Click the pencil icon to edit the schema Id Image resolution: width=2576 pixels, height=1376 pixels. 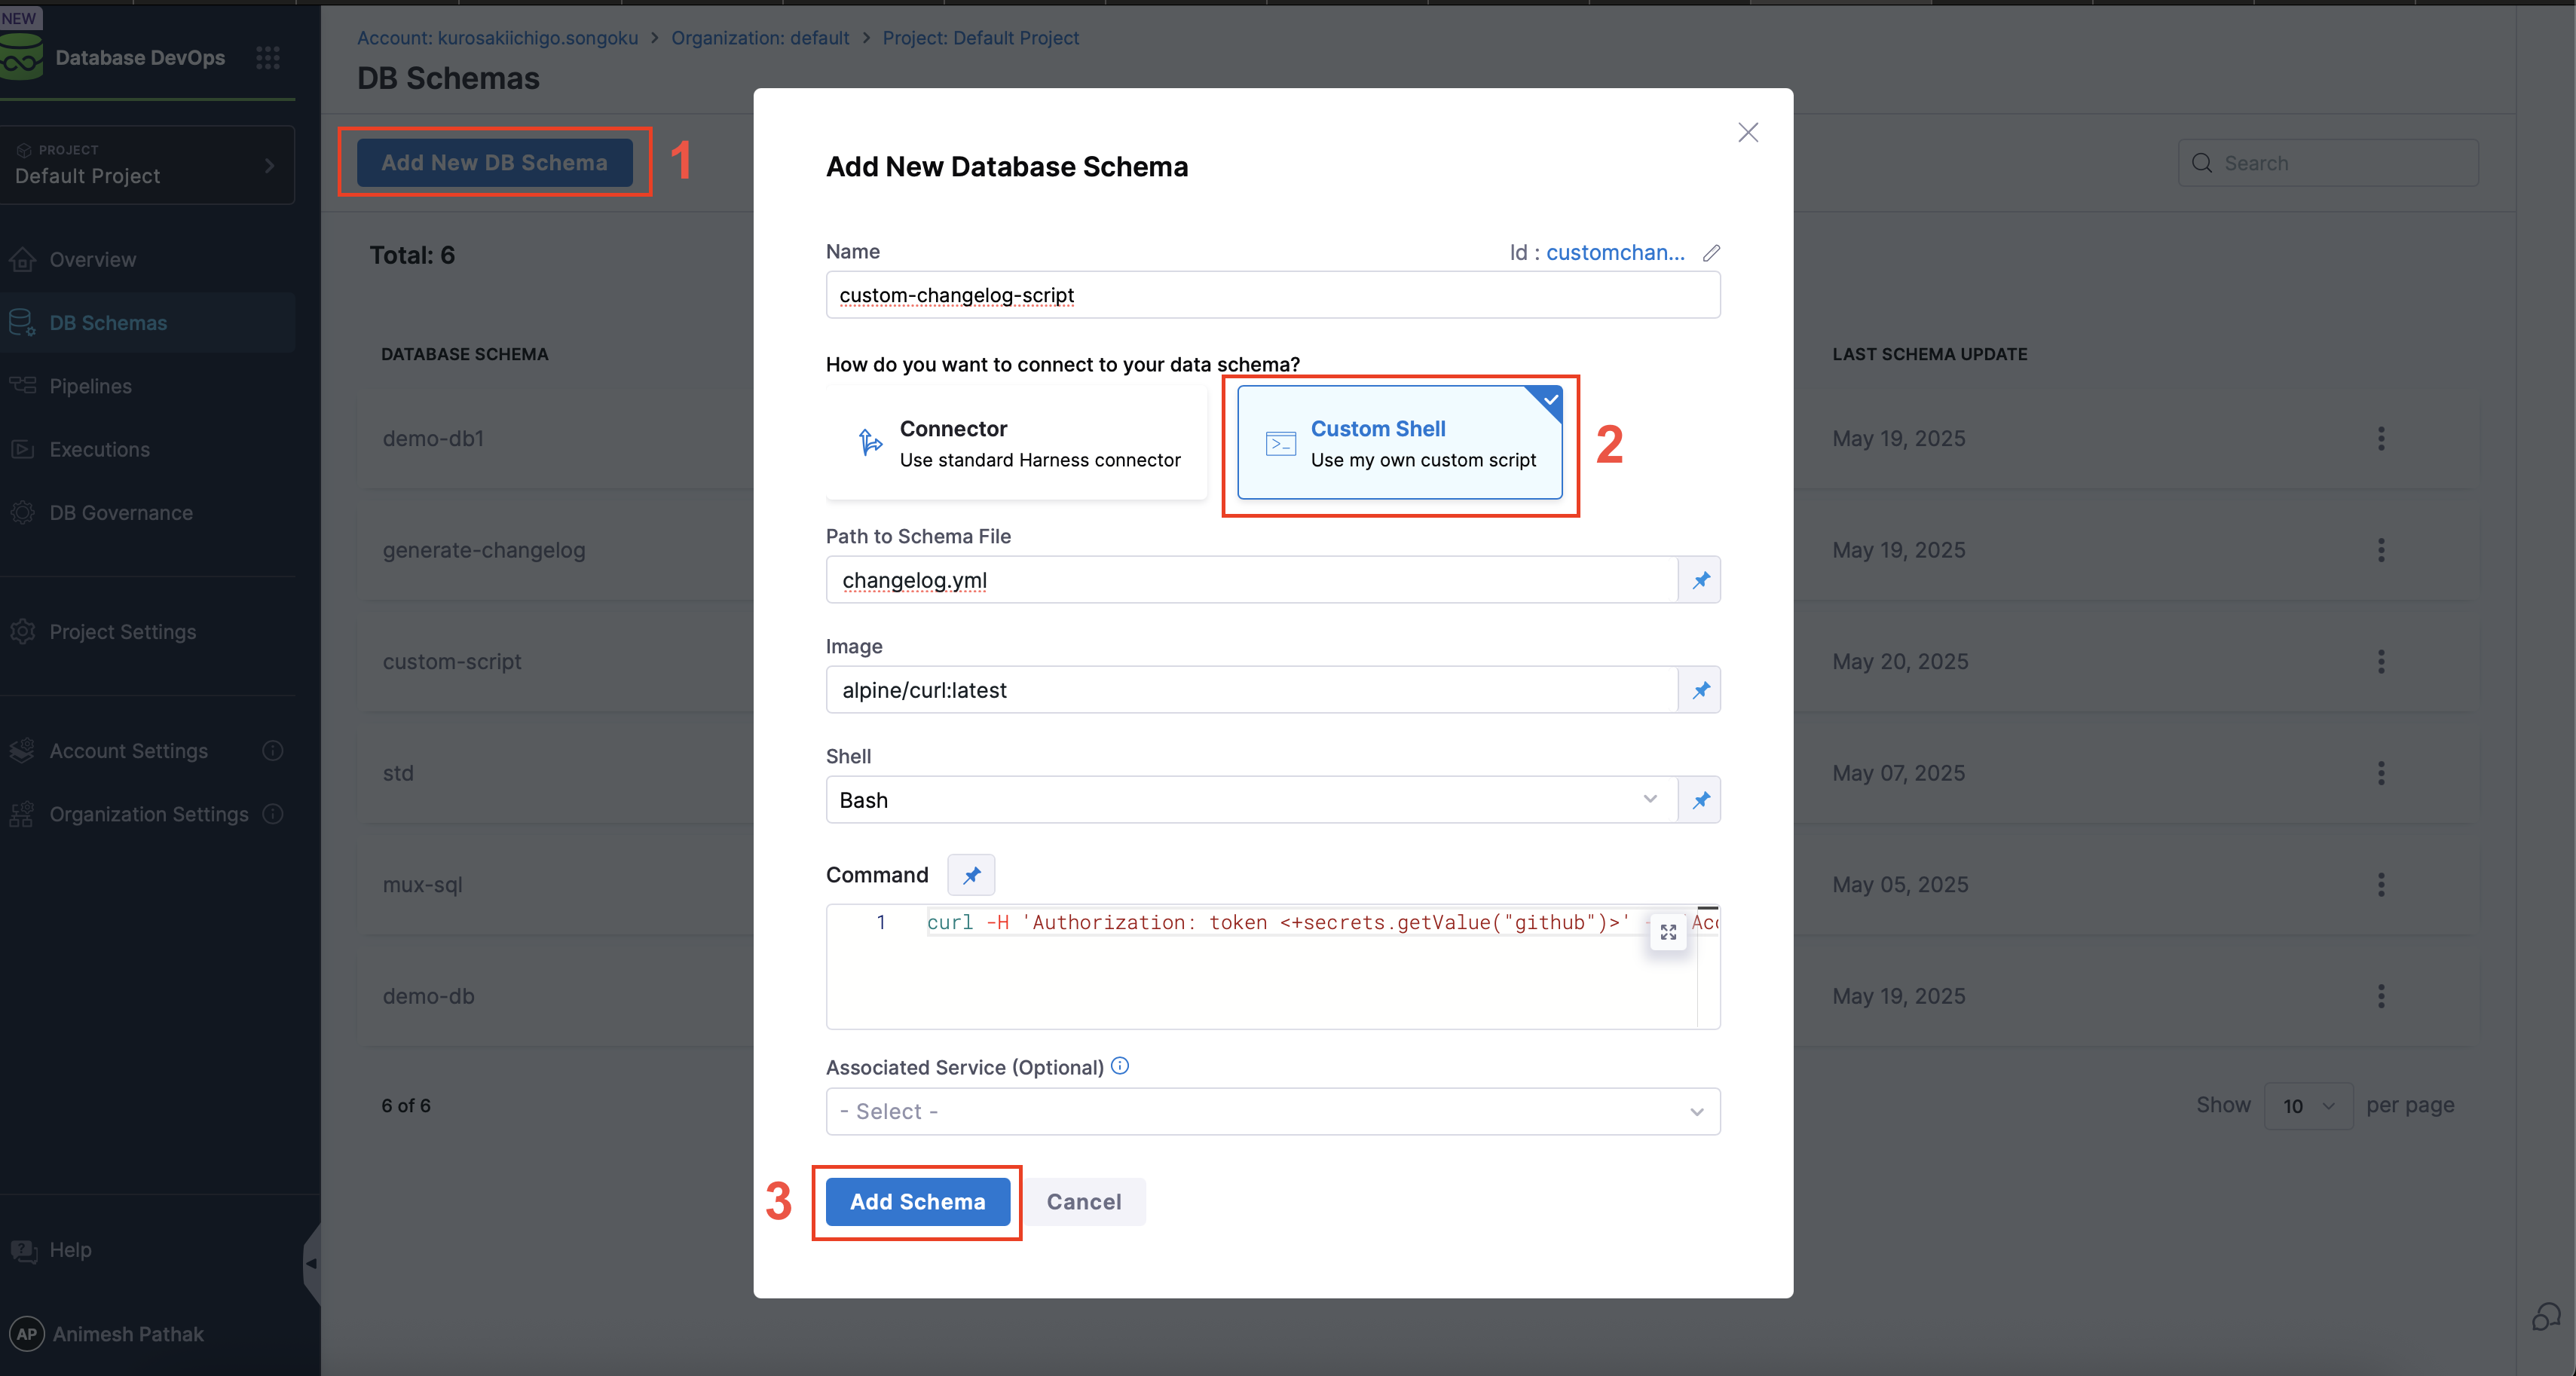pyautogui.click(x=1711, y=252)
